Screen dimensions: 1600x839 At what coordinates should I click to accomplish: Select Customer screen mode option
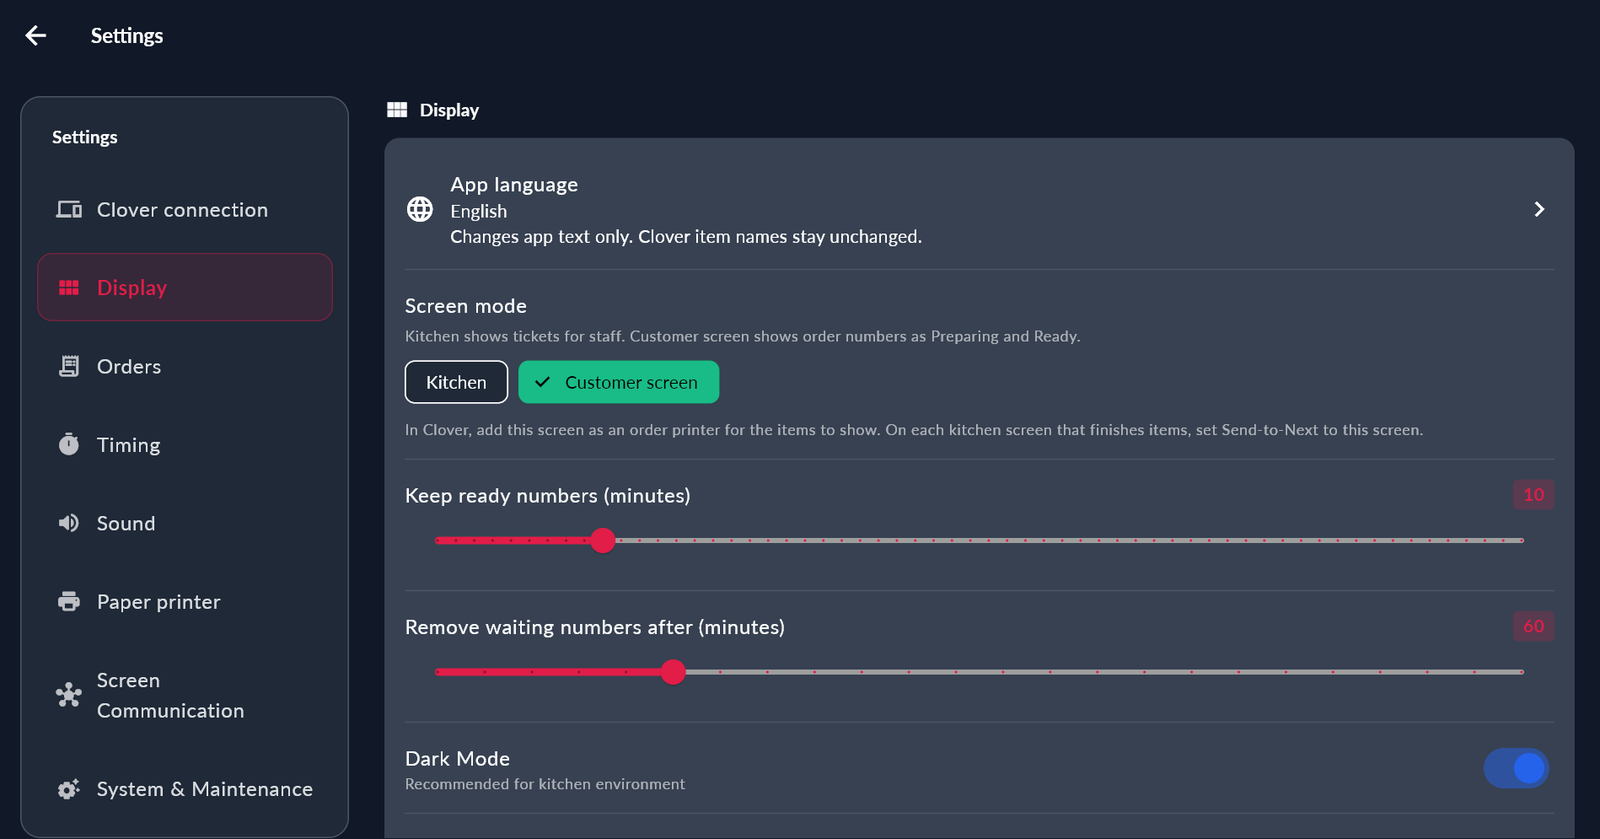(618, 382)
